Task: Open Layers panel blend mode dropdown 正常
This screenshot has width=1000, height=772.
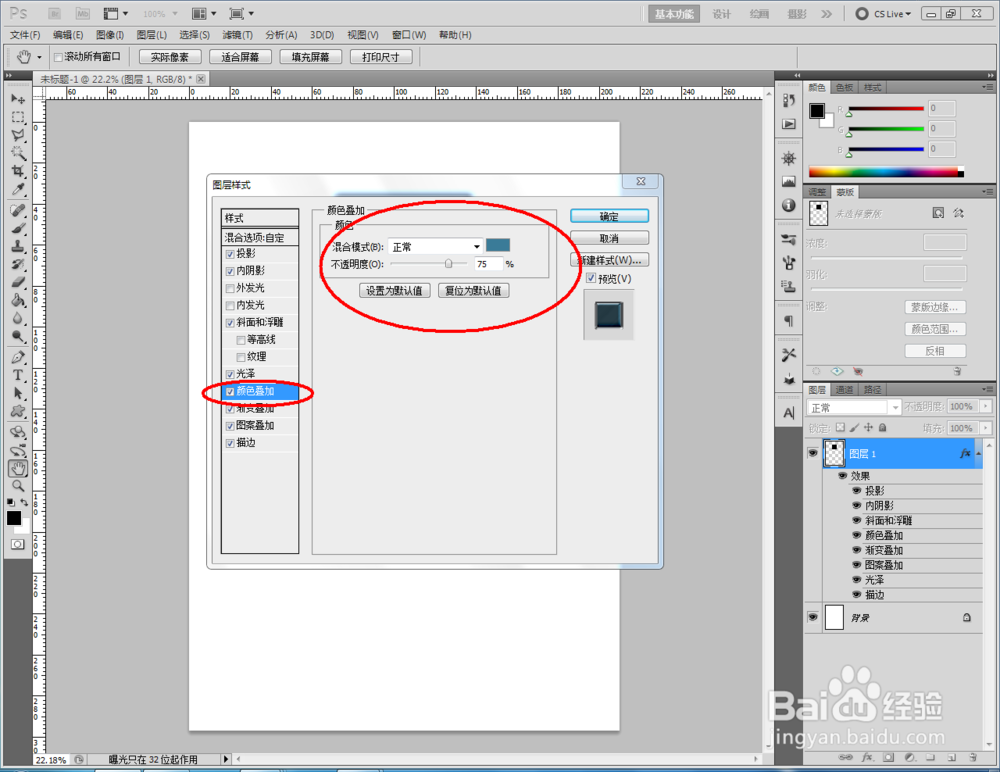Action: pyautogui.click(x=854, y=408)
